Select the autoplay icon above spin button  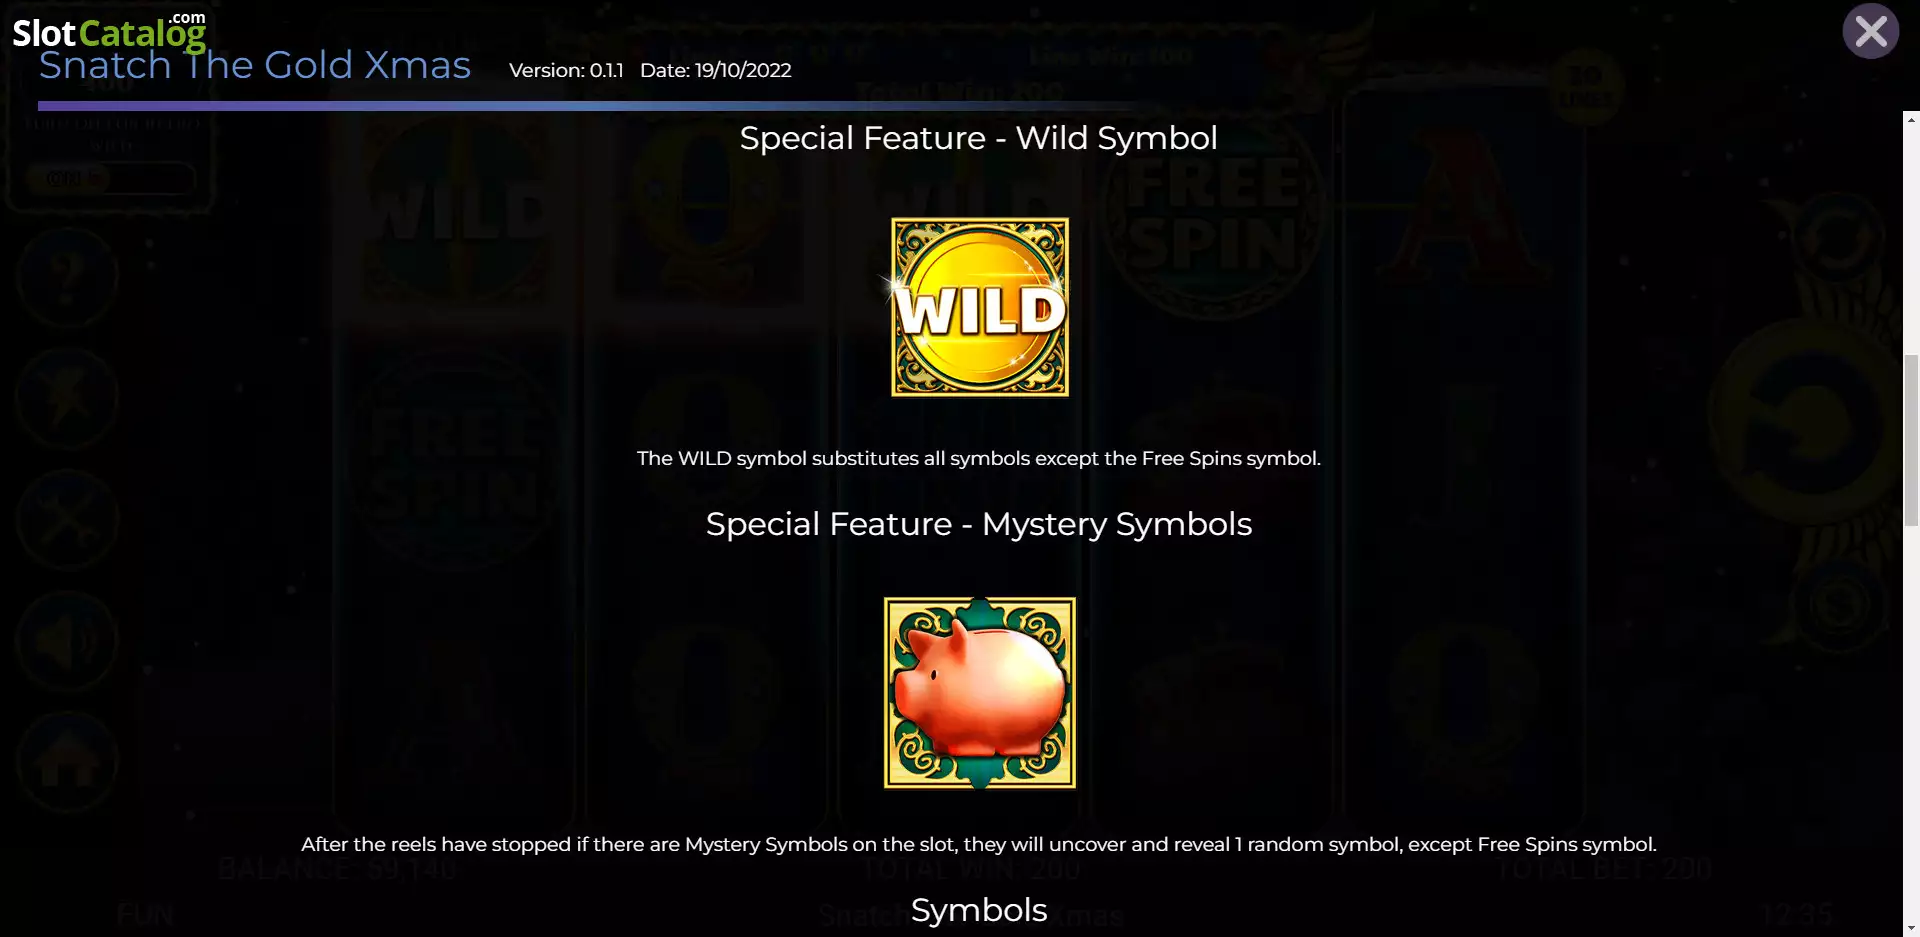pyautogui.click(x=1837, y=237)
